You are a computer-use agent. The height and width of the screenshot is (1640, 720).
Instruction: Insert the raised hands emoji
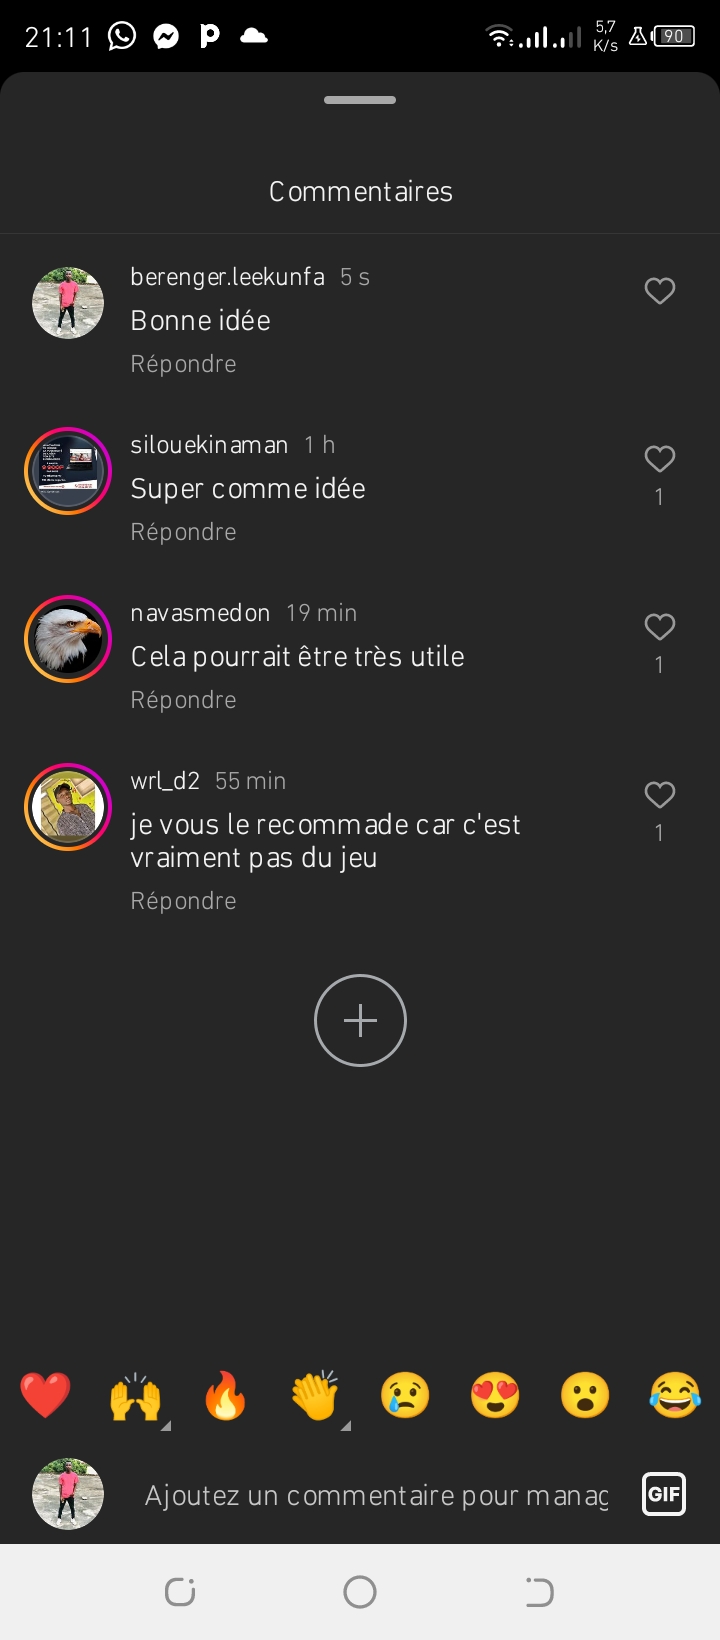point(135,1395)
